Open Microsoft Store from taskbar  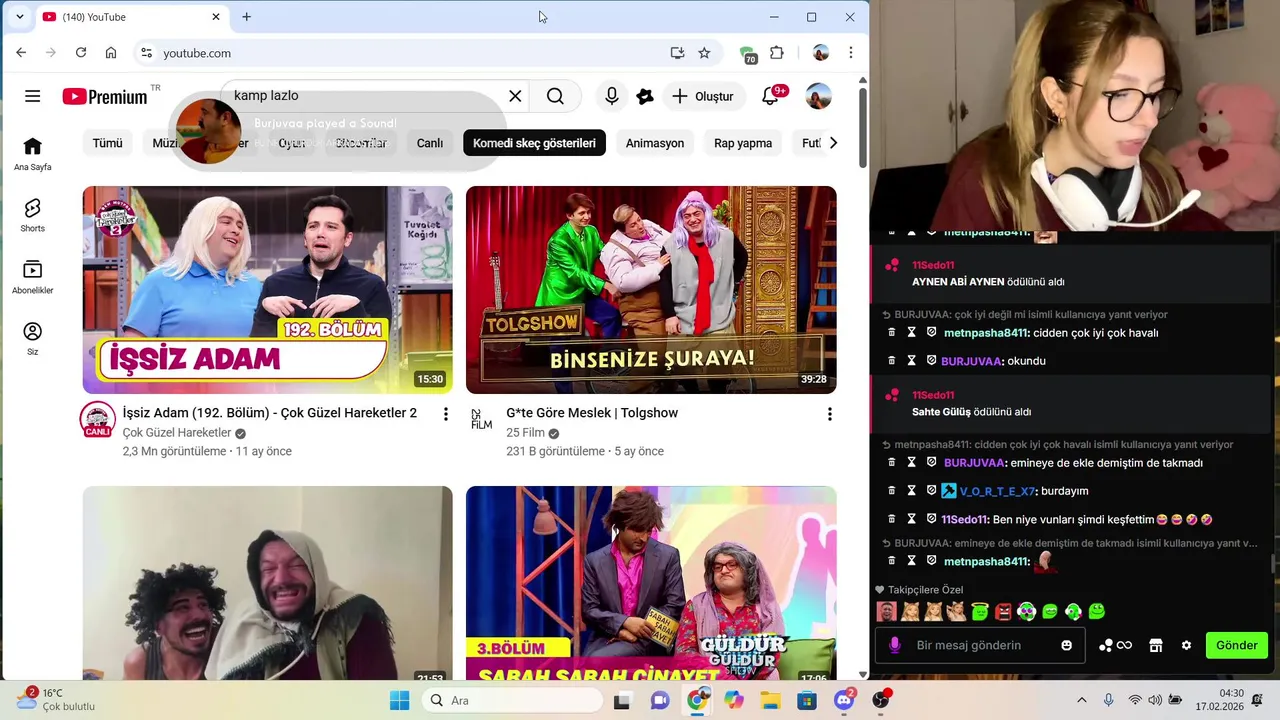point(807,700)
